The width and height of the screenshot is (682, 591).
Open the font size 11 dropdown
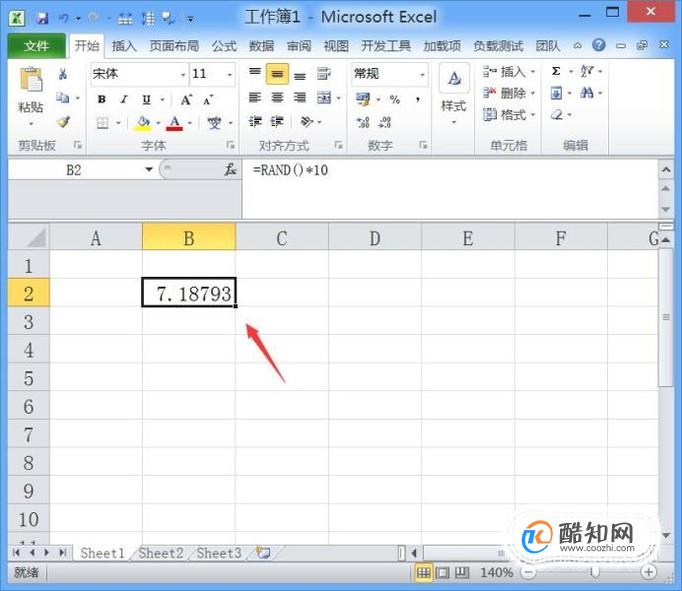pos(230,74)
